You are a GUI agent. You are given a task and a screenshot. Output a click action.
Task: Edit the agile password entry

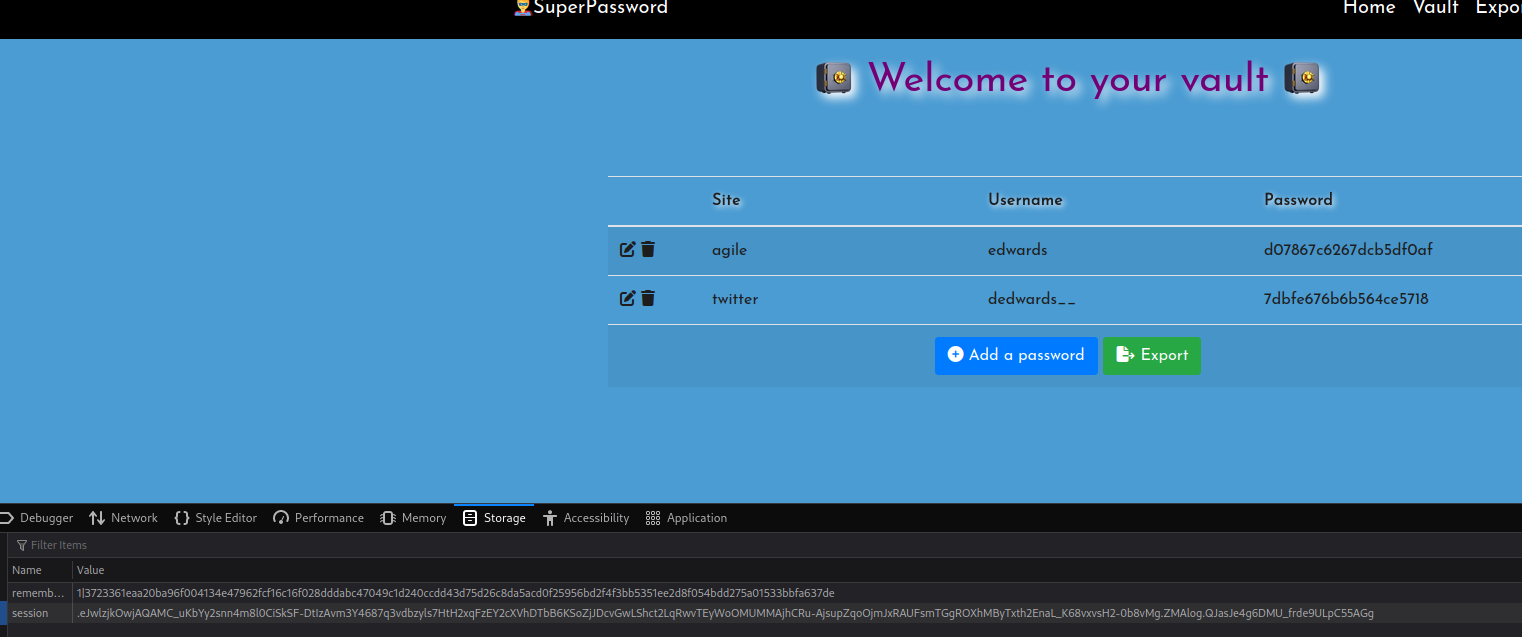click(627, 250)
